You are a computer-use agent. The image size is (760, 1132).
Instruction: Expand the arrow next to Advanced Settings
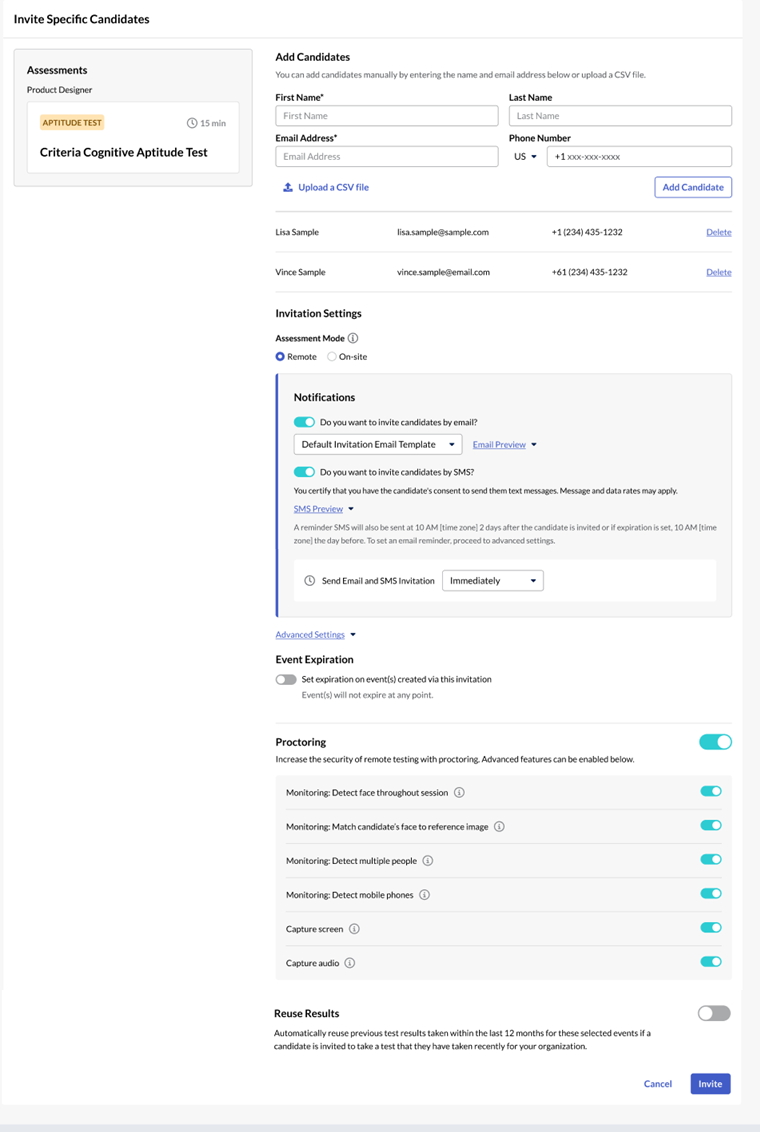point(353,635)
